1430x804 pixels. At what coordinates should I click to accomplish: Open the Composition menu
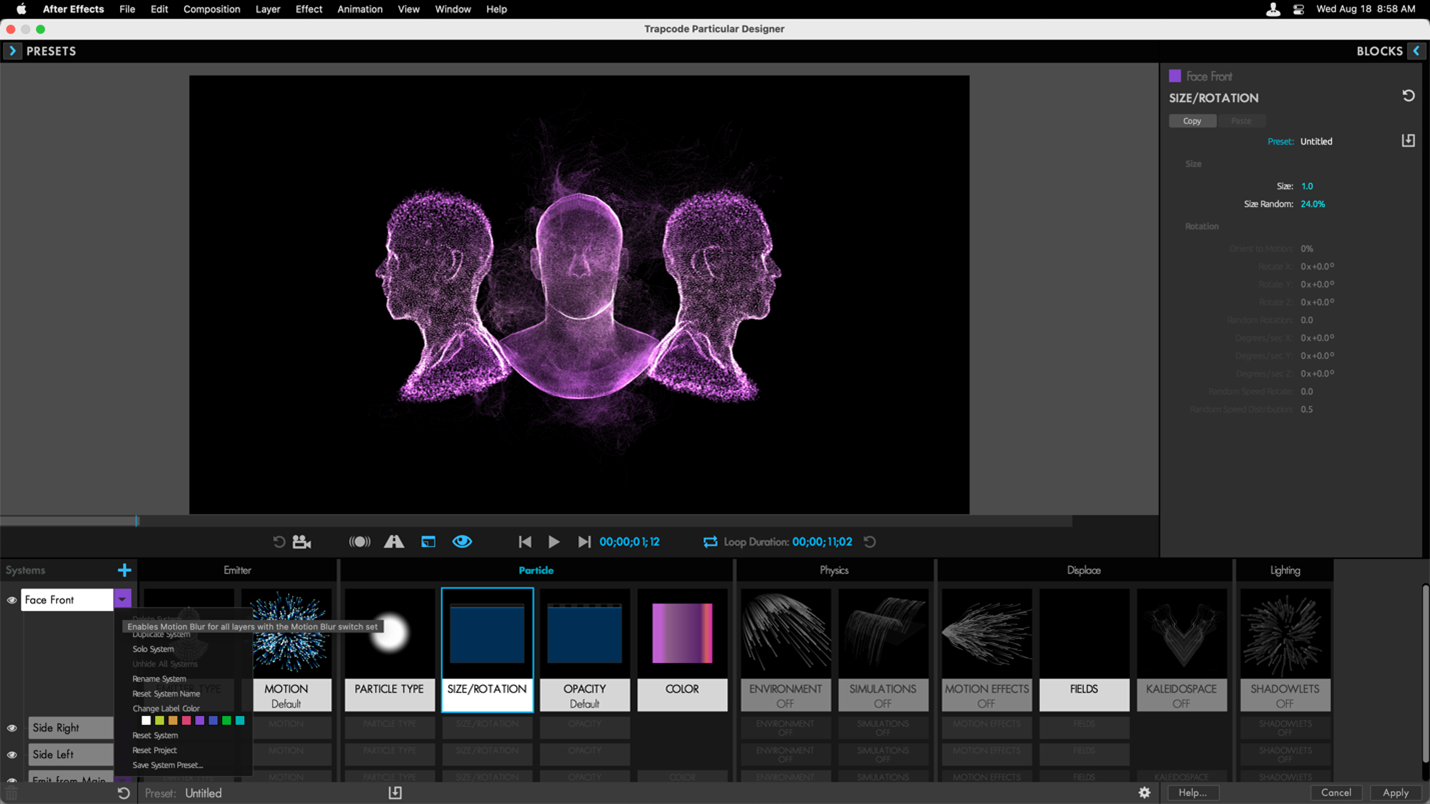(x=212, y=9)
